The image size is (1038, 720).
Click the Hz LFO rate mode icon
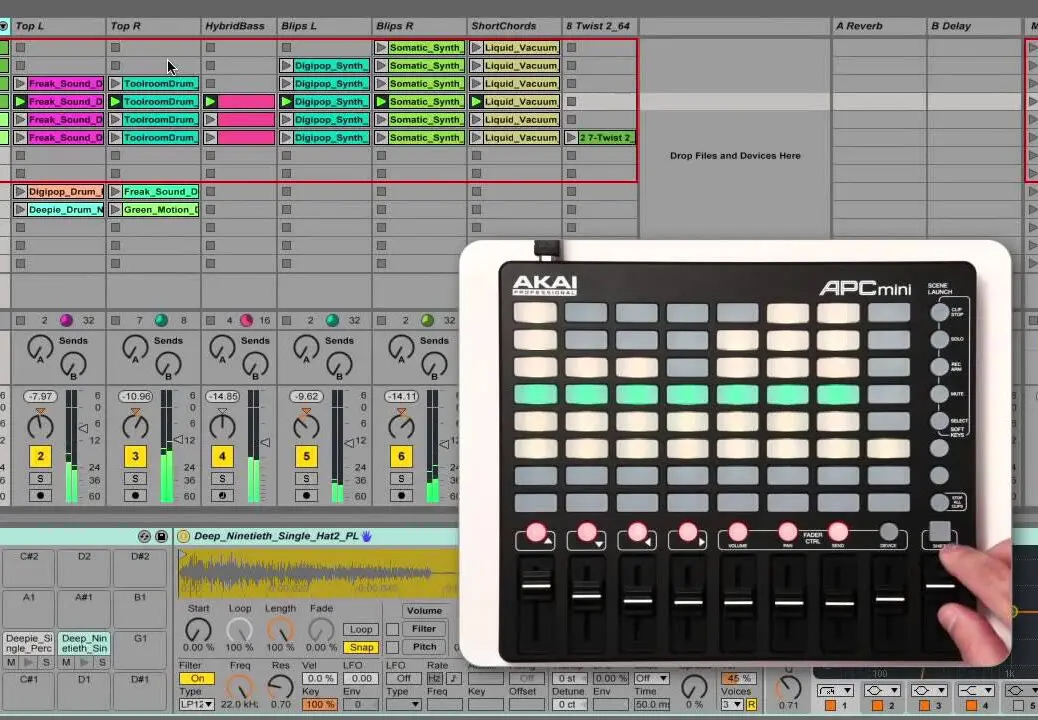434,678
